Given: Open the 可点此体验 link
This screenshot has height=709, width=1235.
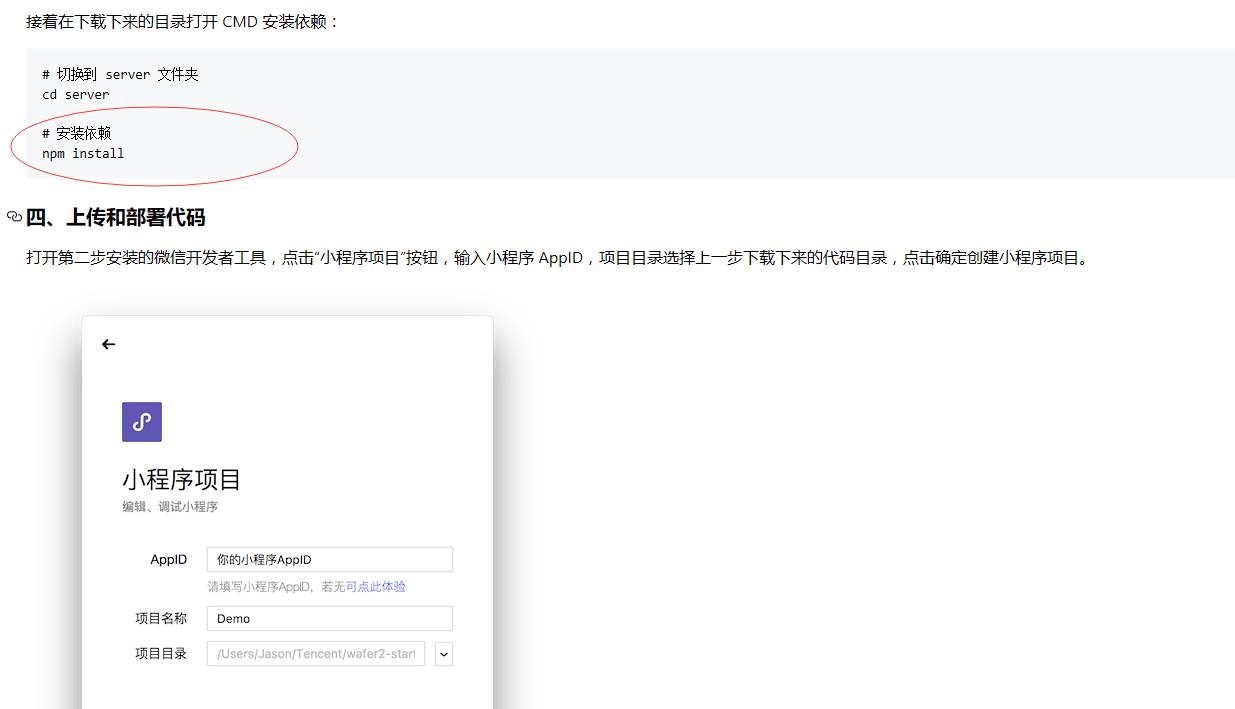Looking at the screenshot, I should 376,587.
